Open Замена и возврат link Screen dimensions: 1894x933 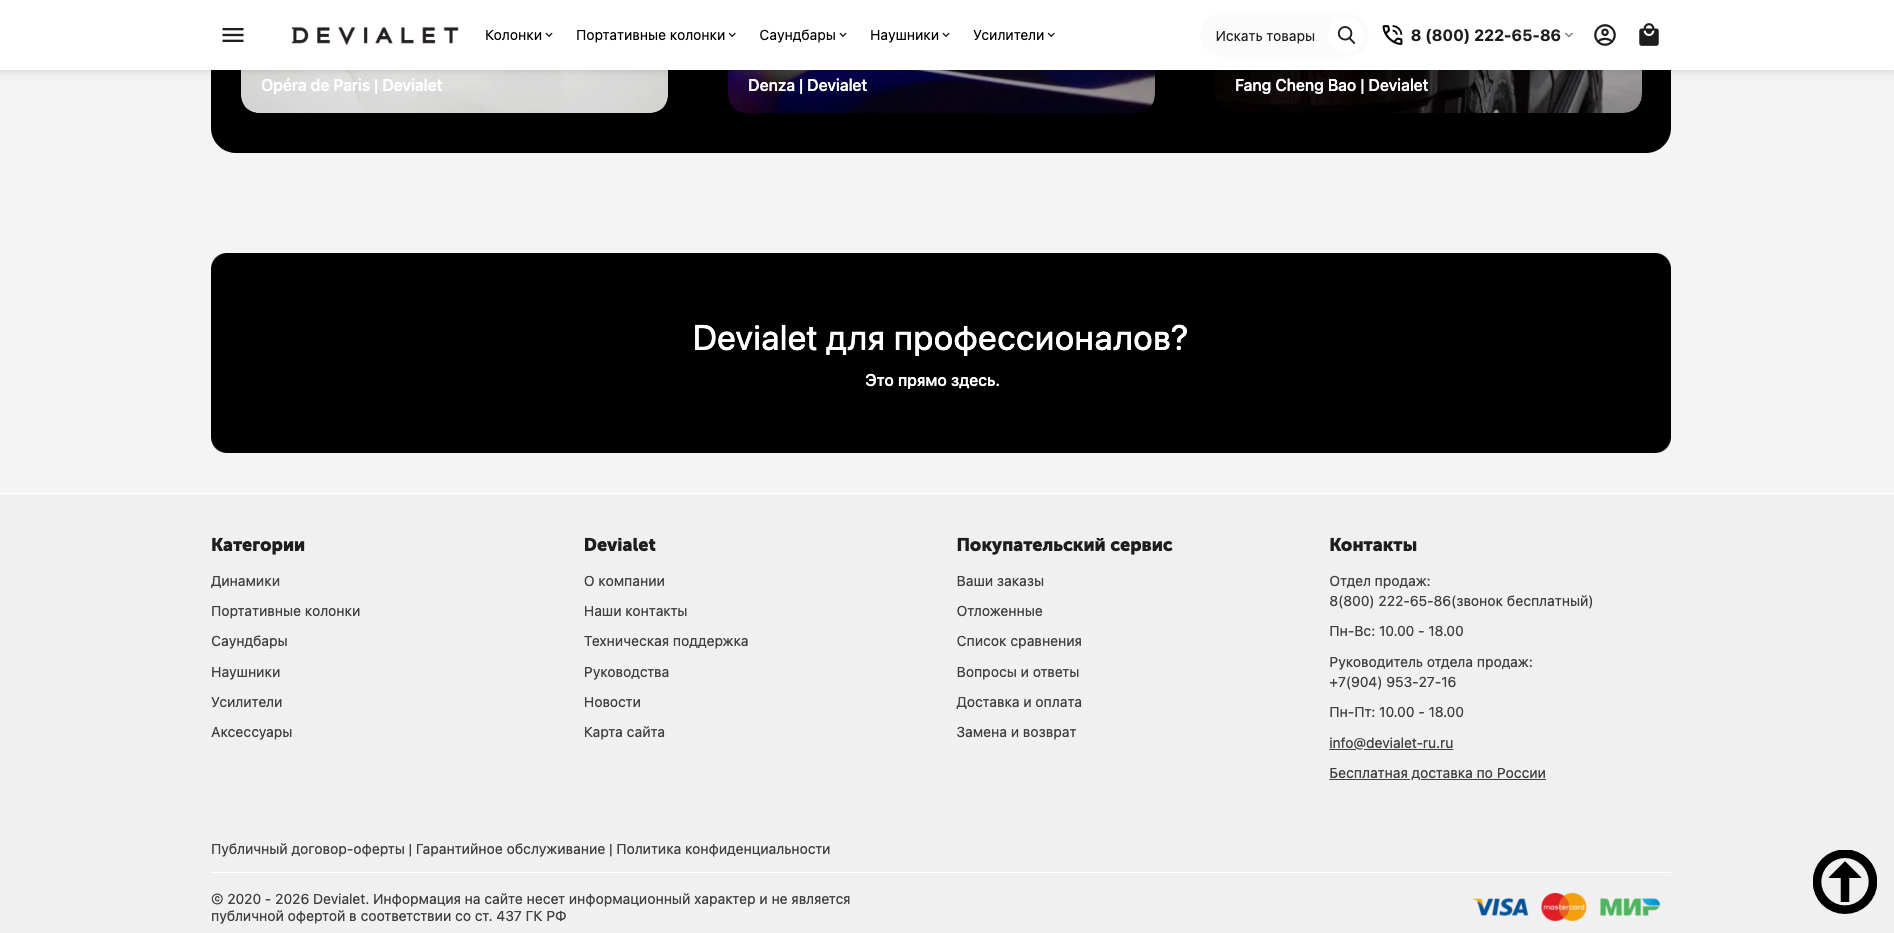1016,732
